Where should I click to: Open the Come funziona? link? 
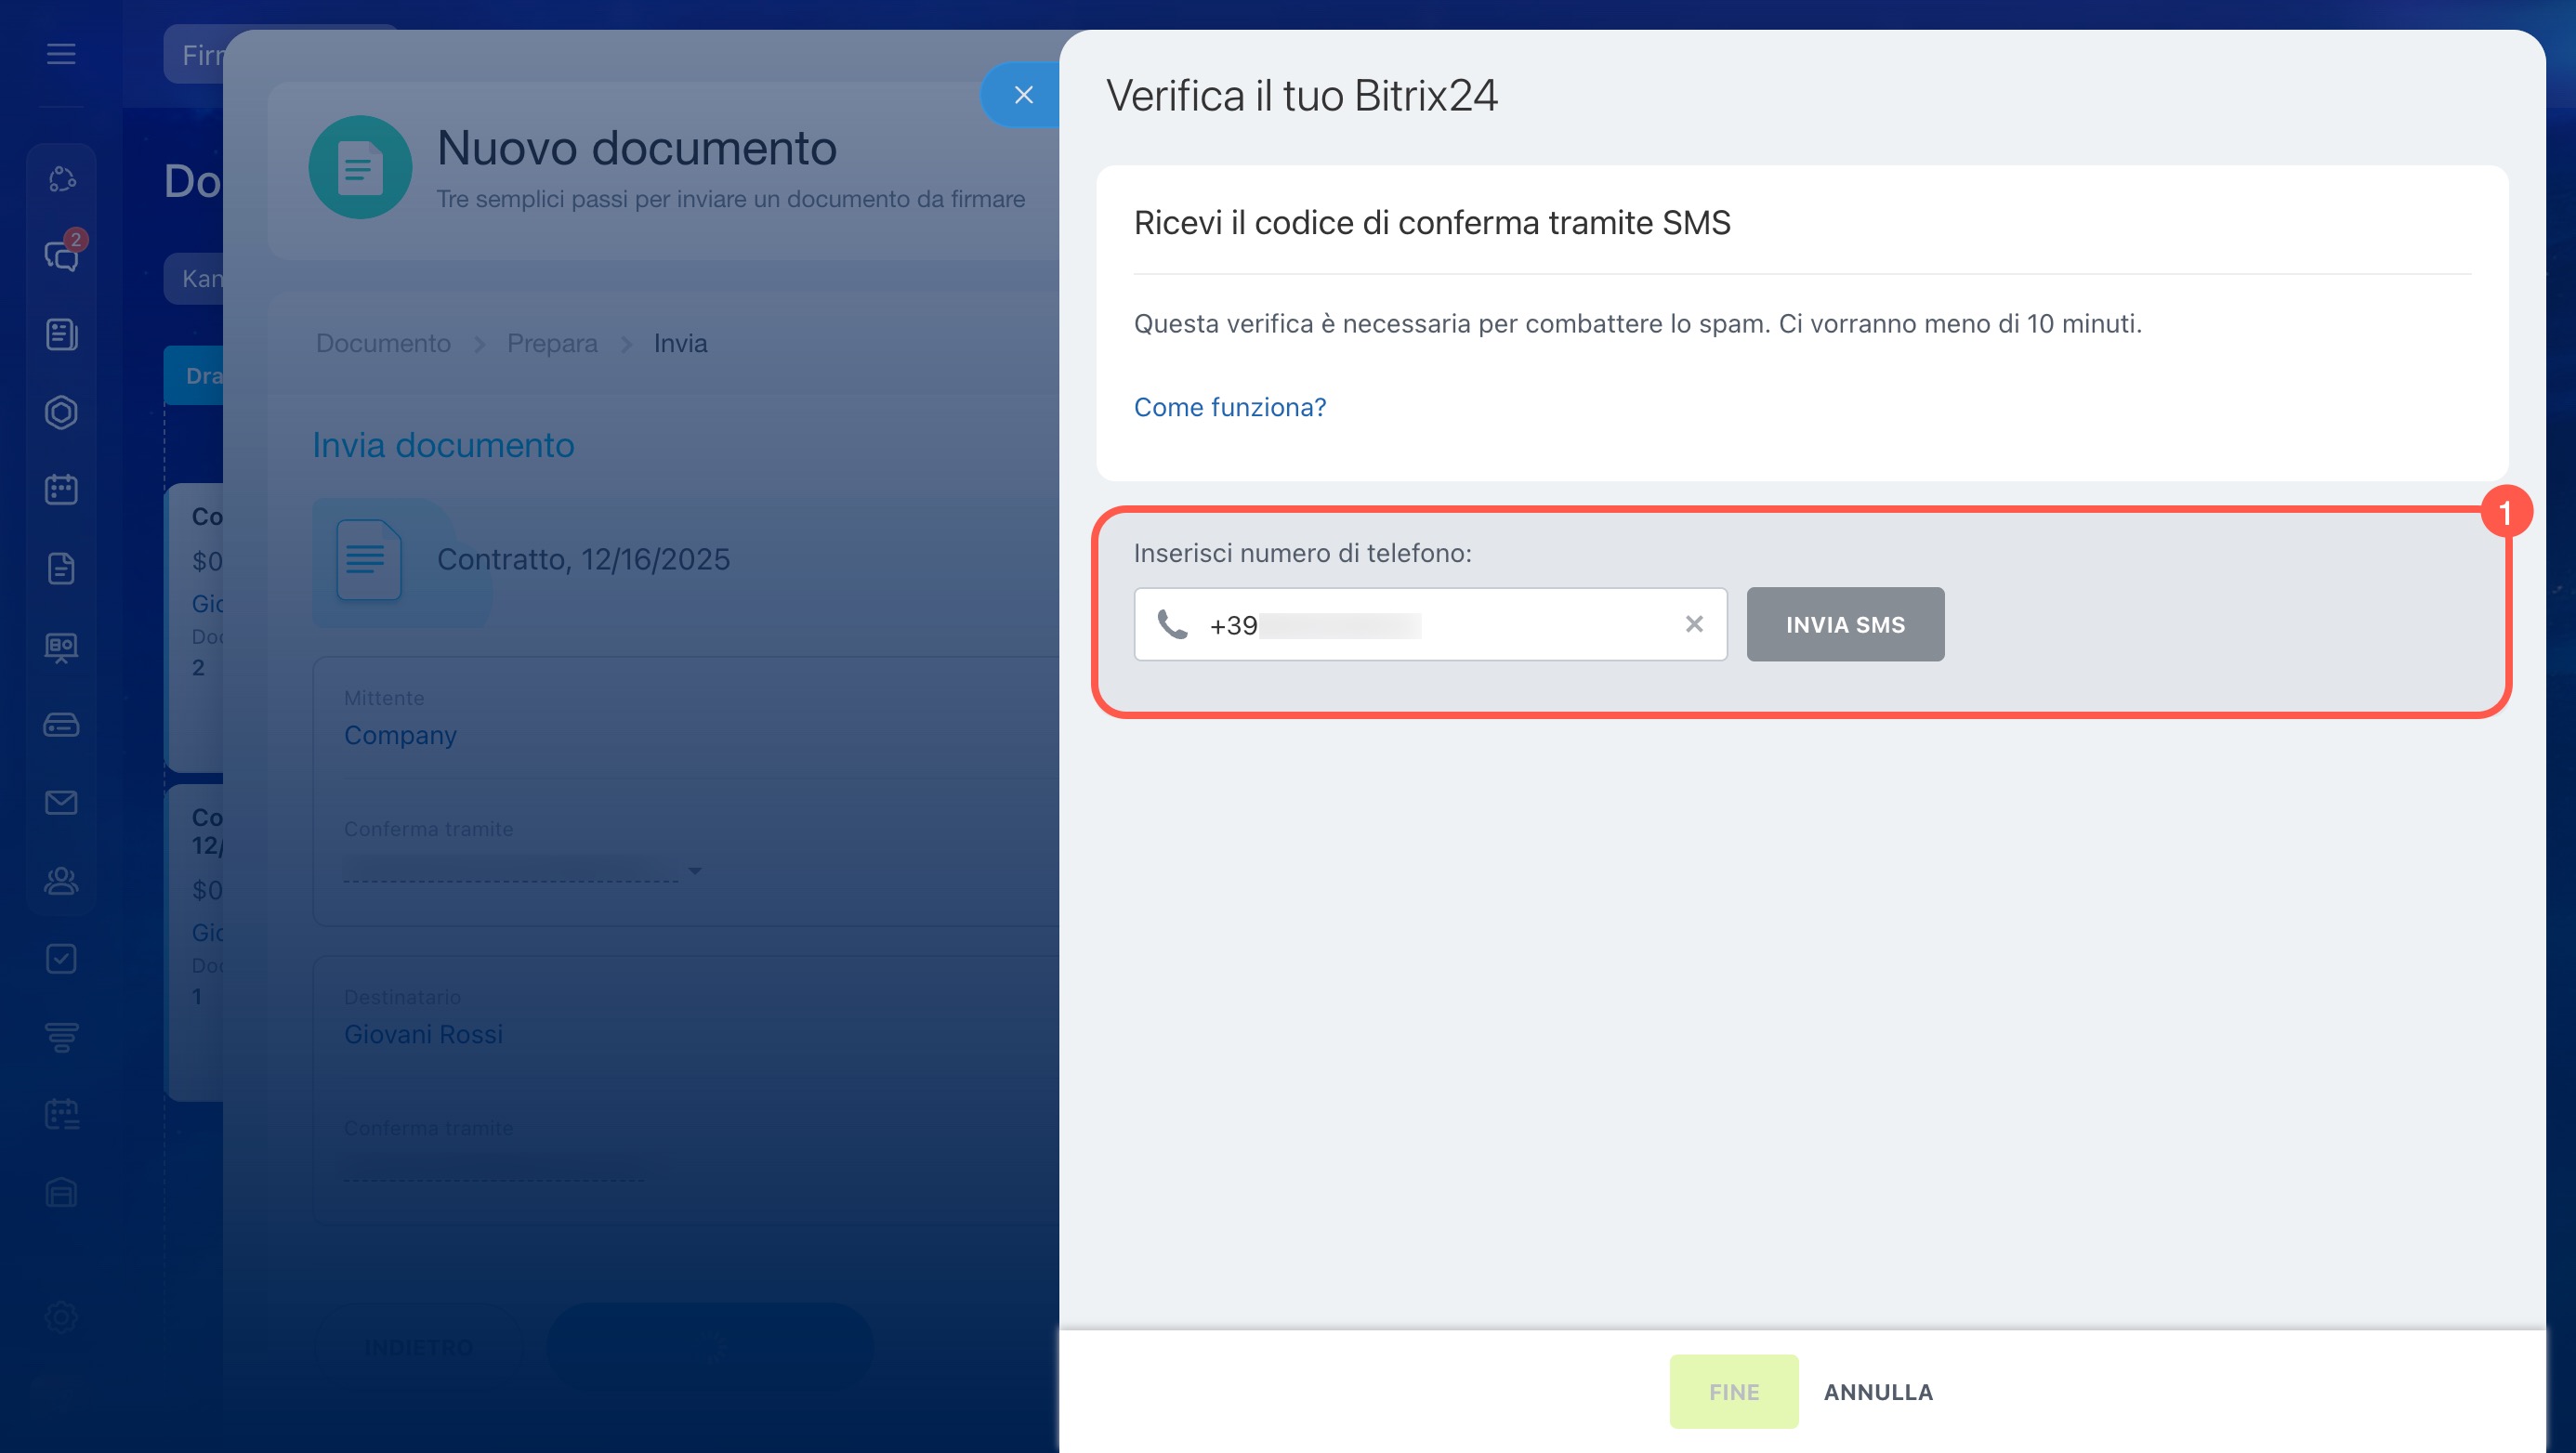click(1229, 407)
